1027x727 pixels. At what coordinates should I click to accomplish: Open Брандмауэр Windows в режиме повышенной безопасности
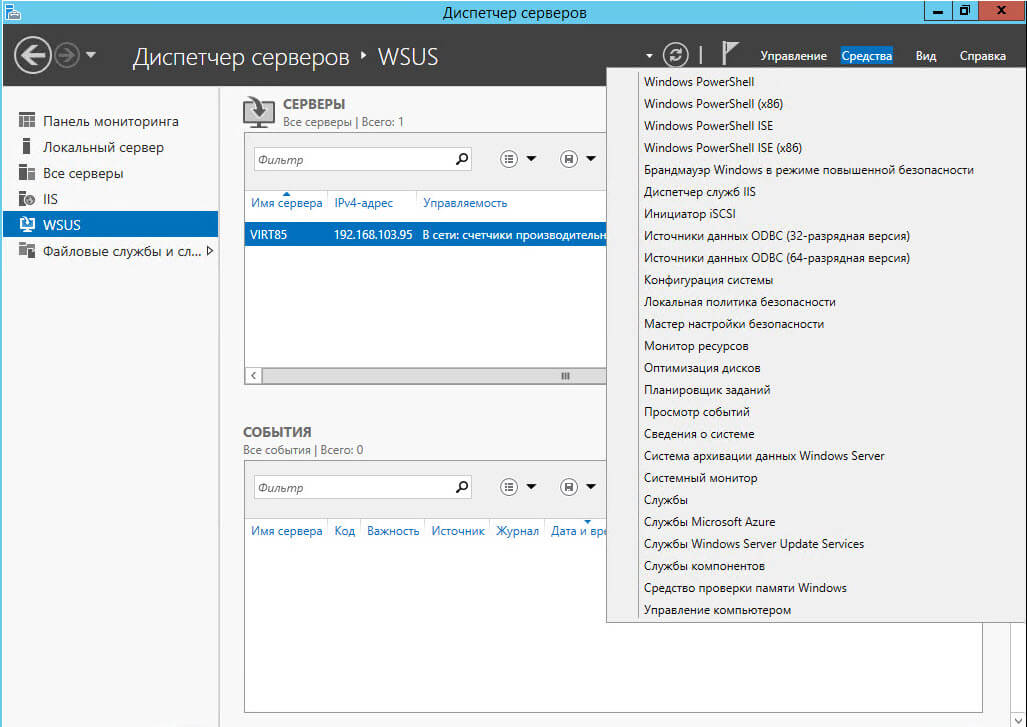(x=808, y=170)
